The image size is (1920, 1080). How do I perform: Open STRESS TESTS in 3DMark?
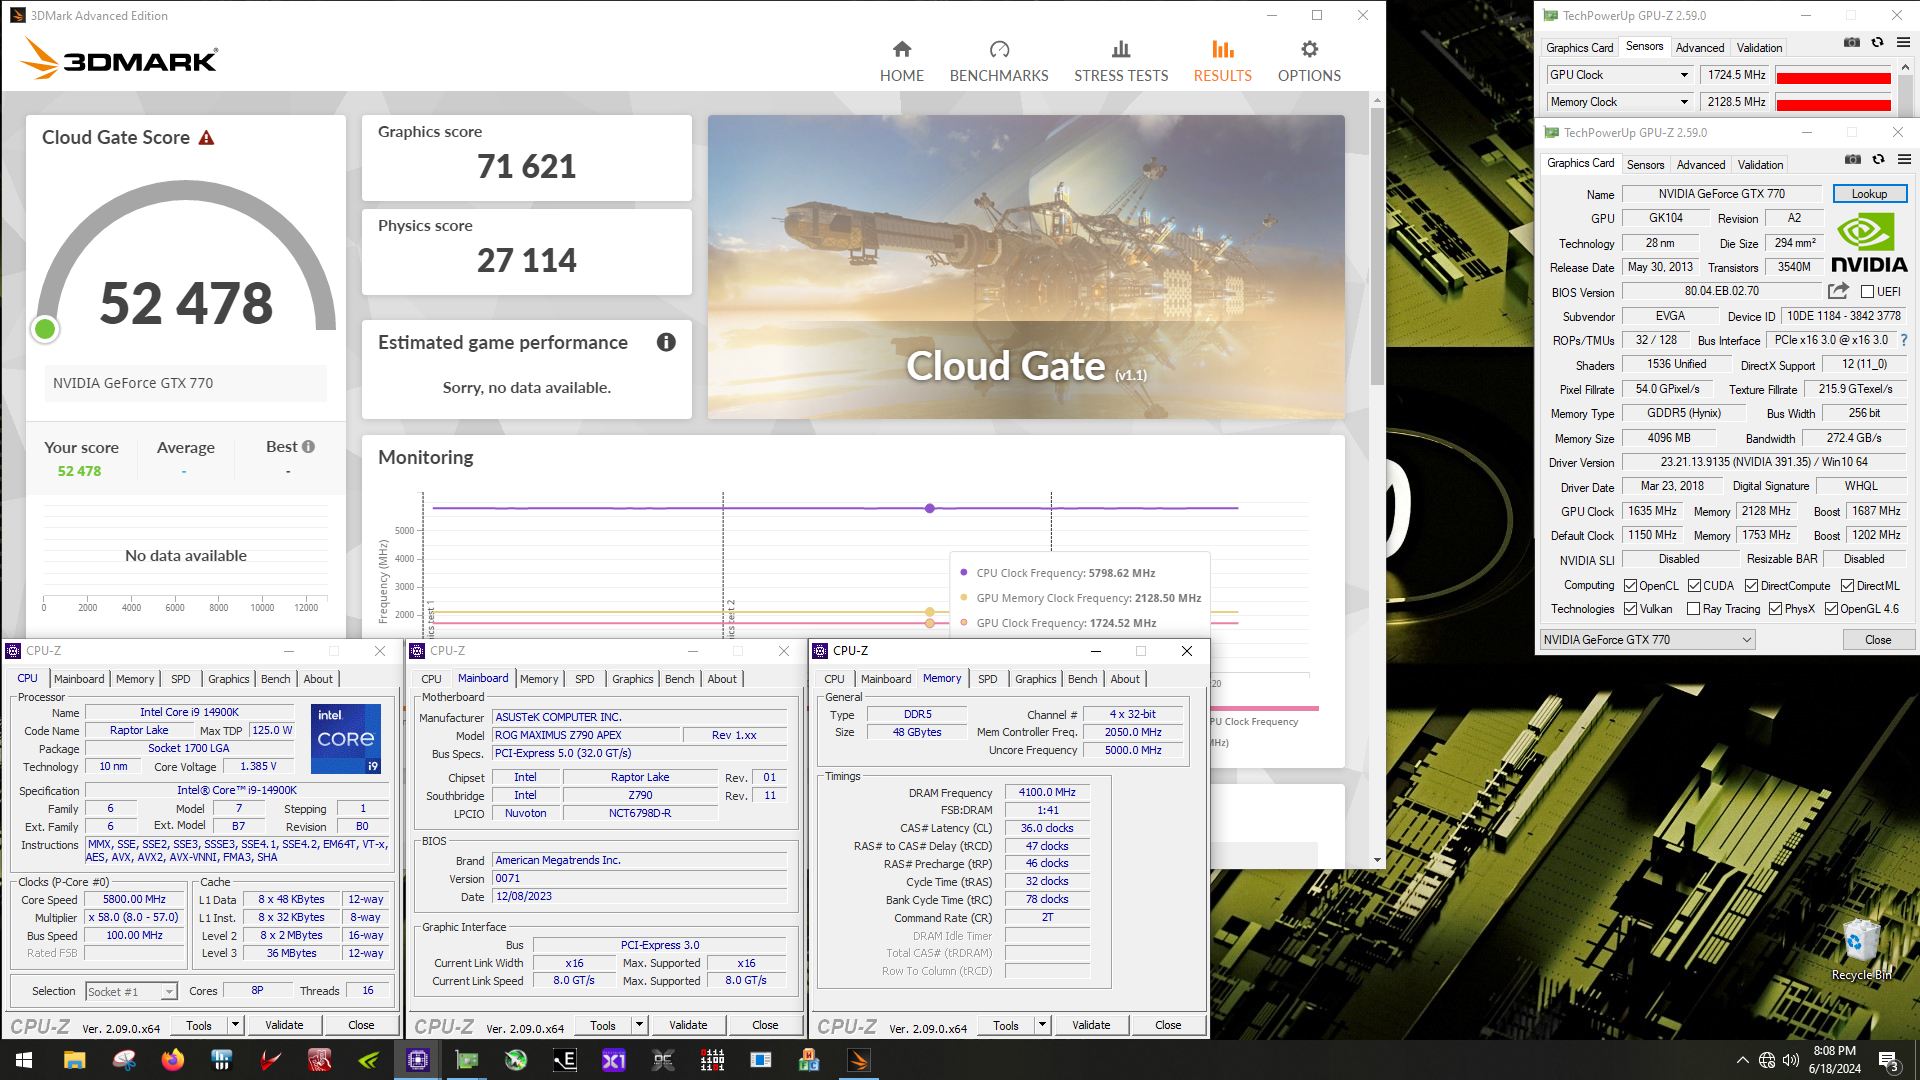click(1121, 61)
